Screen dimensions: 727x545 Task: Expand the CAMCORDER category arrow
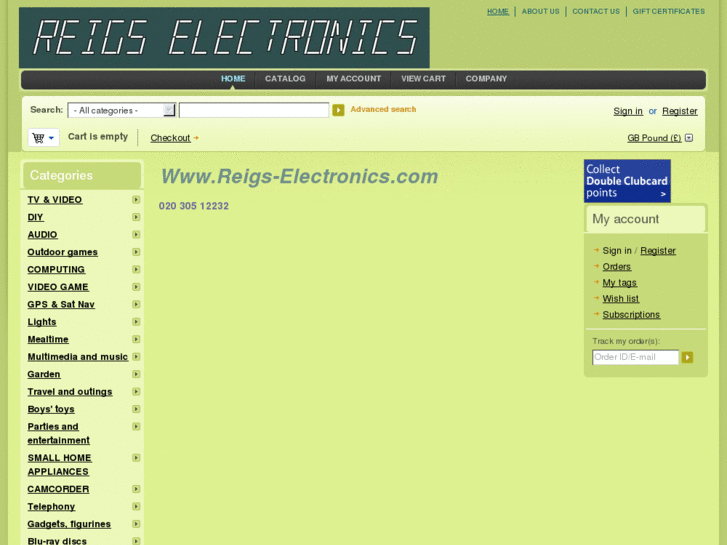[x=136, y=489]
